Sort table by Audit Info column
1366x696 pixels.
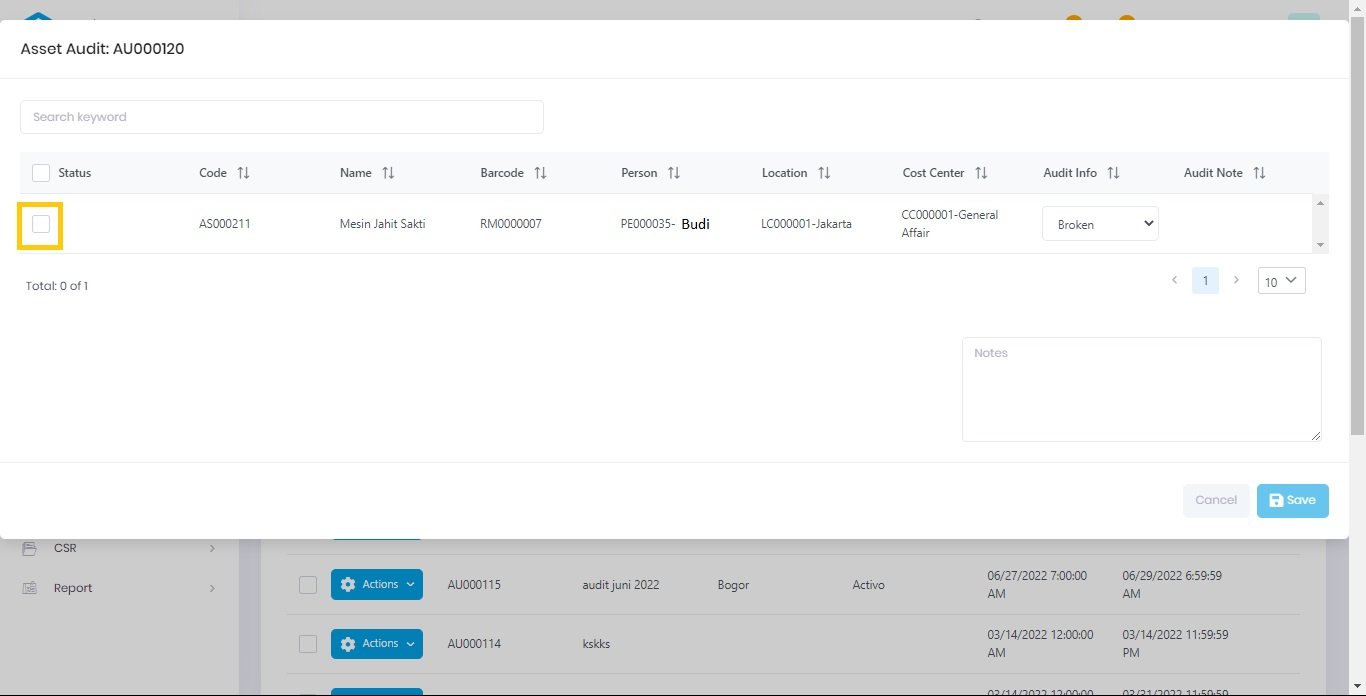click(1113, 173)
